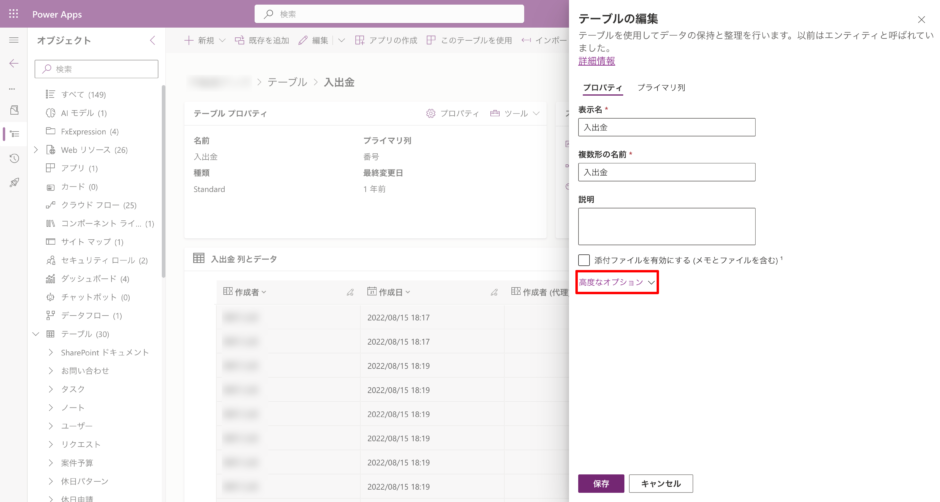Open the app launcher waffle icon
940x502 pixels.
click(x=13, y=14)
